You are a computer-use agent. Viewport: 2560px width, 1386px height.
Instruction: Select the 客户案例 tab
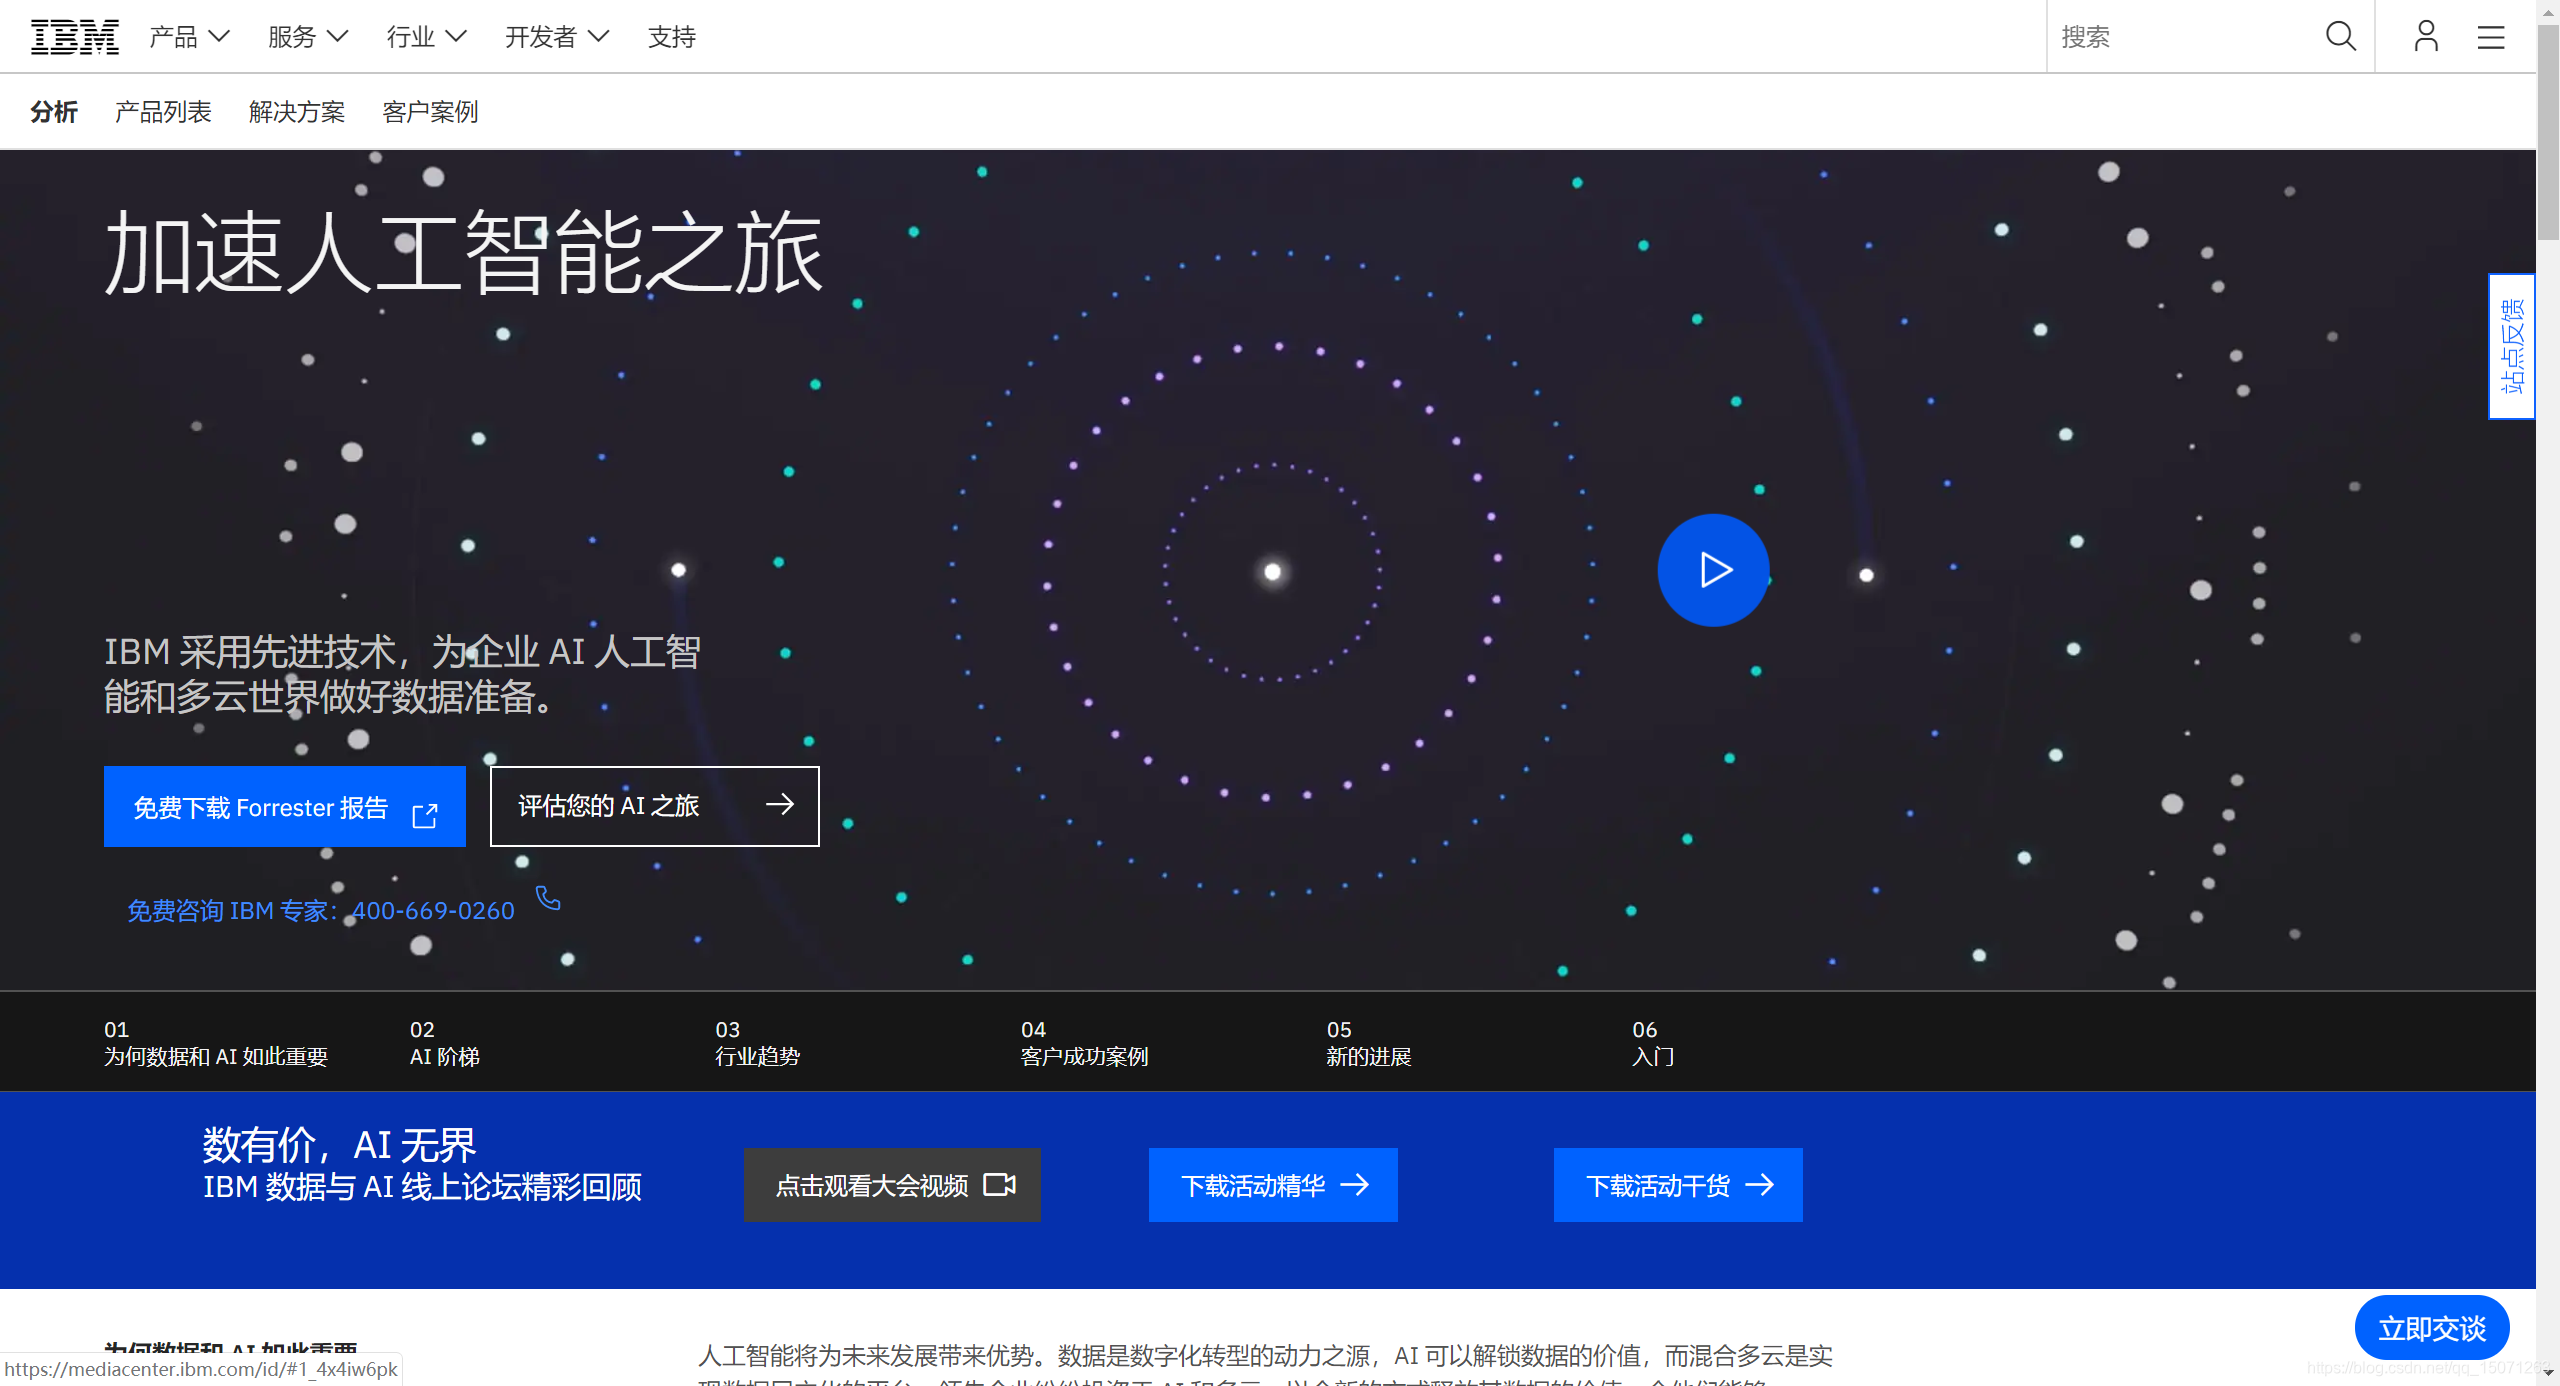(x=430, y=111)
